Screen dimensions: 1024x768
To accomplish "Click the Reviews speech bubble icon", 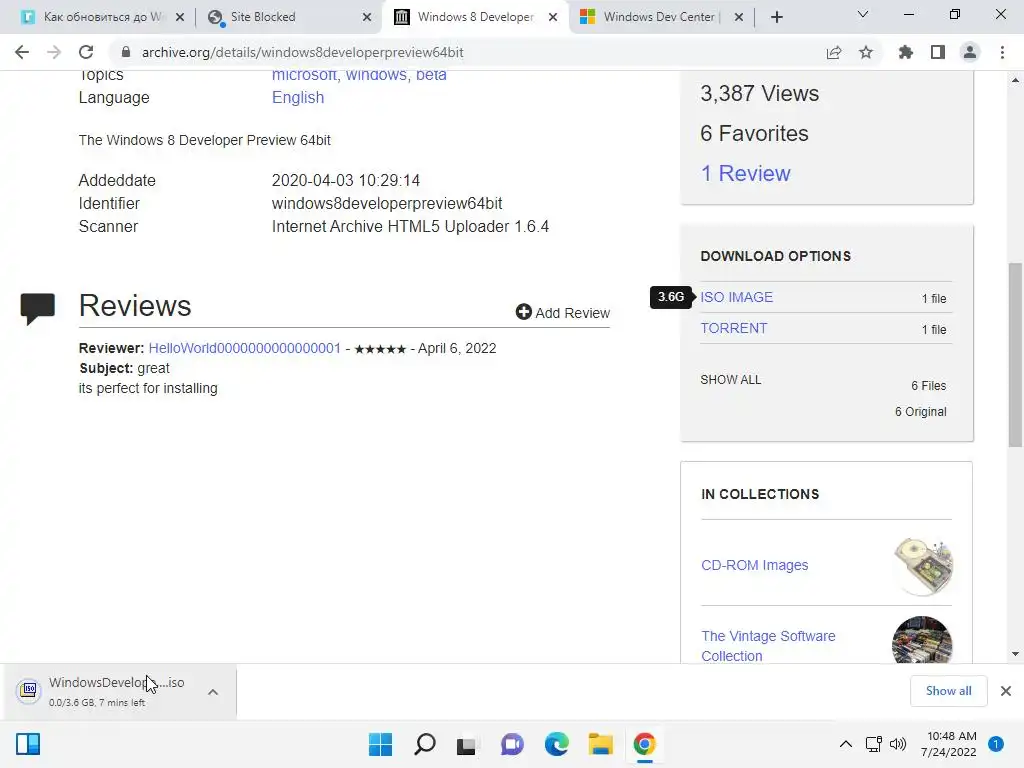I will tap(38, 309).
